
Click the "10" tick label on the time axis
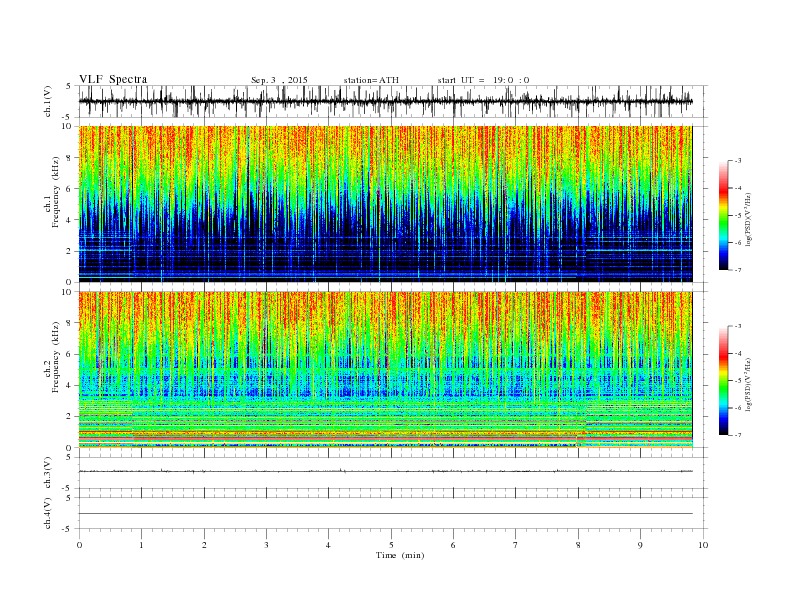point(703,545)
